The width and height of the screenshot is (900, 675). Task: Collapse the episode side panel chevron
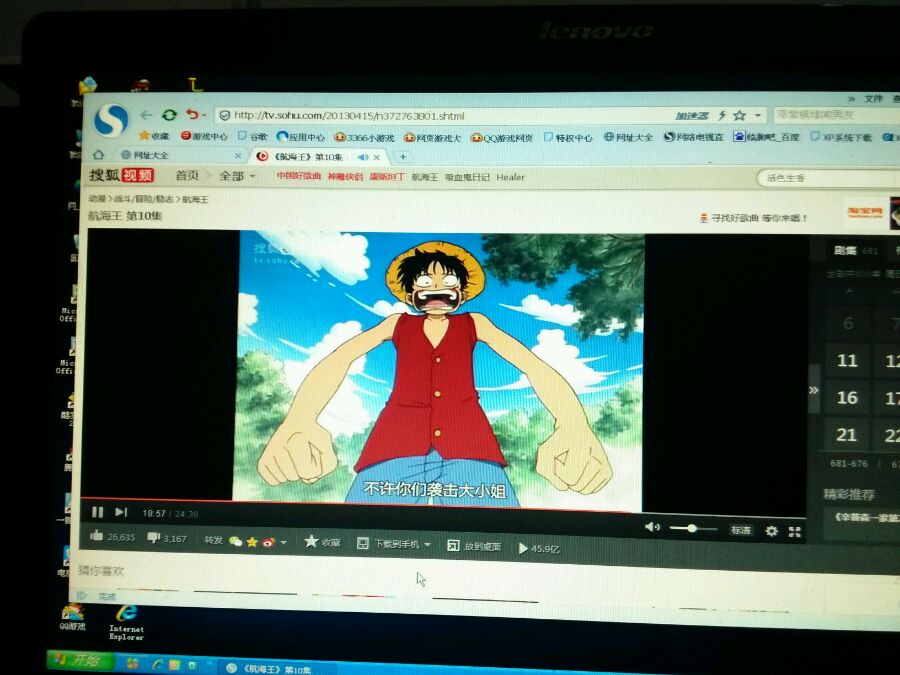pos(814,390)
